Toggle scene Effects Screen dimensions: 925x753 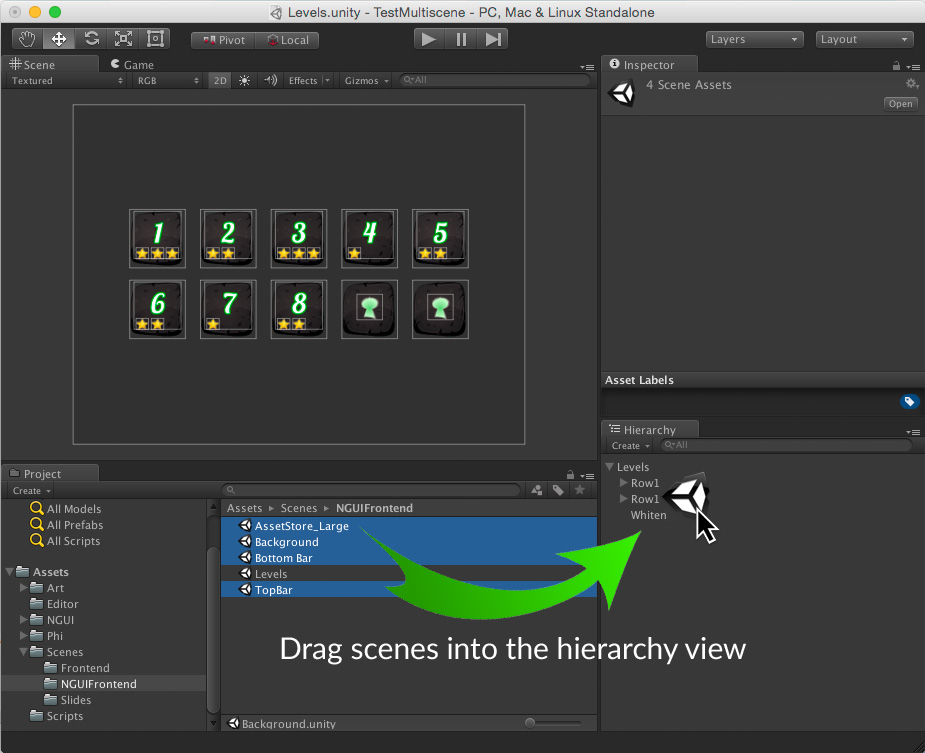tap(303, 80)
